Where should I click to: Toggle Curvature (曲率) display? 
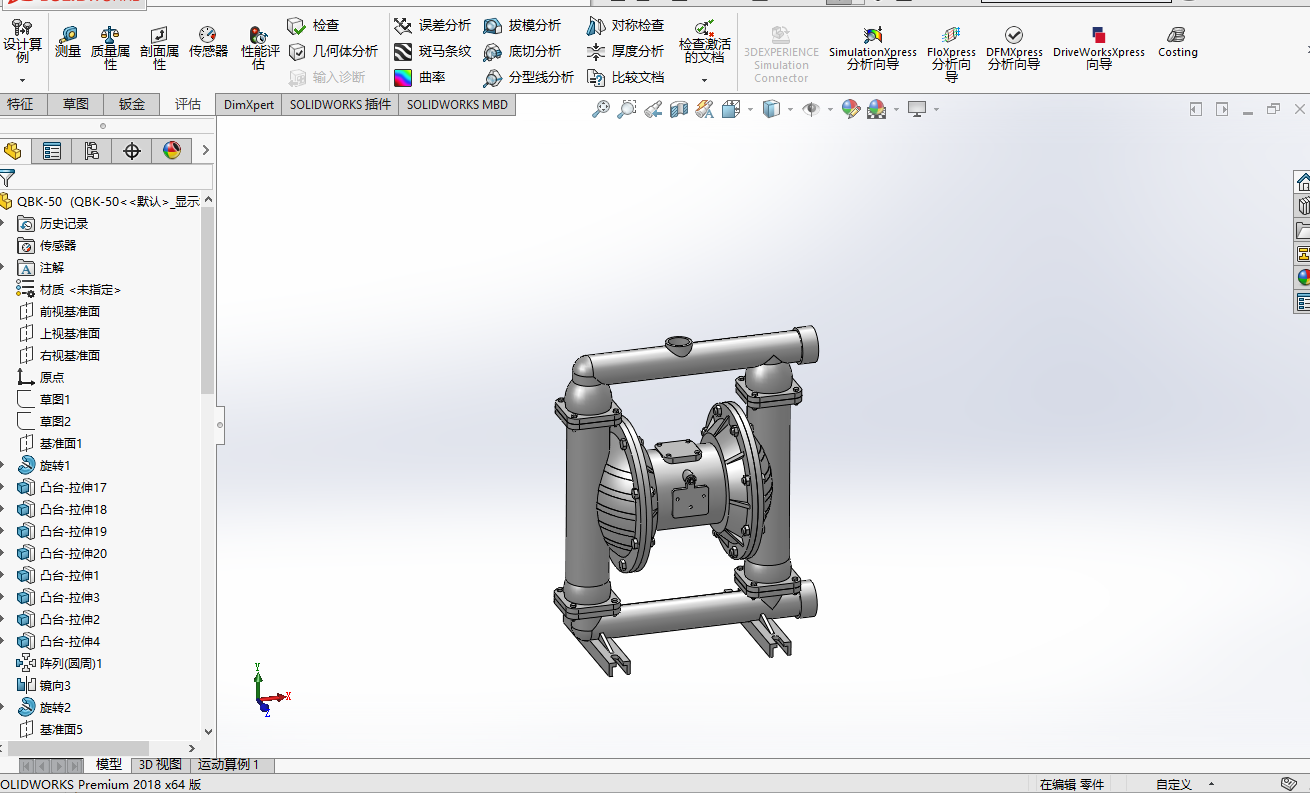click(420, 77)
